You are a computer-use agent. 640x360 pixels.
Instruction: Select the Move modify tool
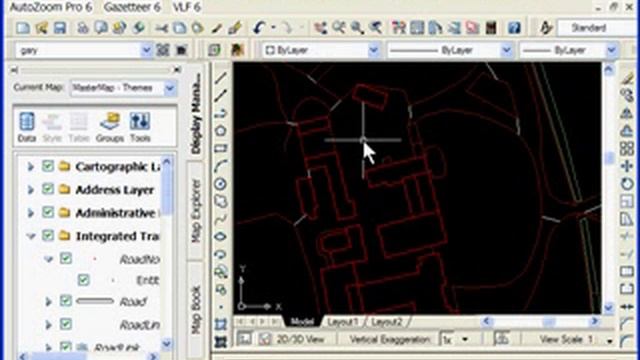click(627, 166)
